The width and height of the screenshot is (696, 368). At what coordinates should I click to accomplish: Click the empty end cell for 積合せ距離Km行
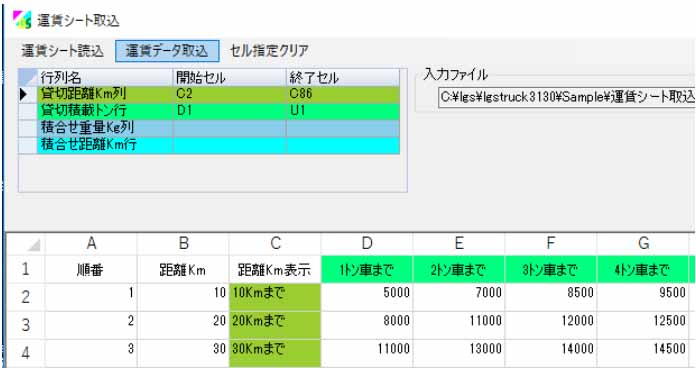[x=343, y=145]
